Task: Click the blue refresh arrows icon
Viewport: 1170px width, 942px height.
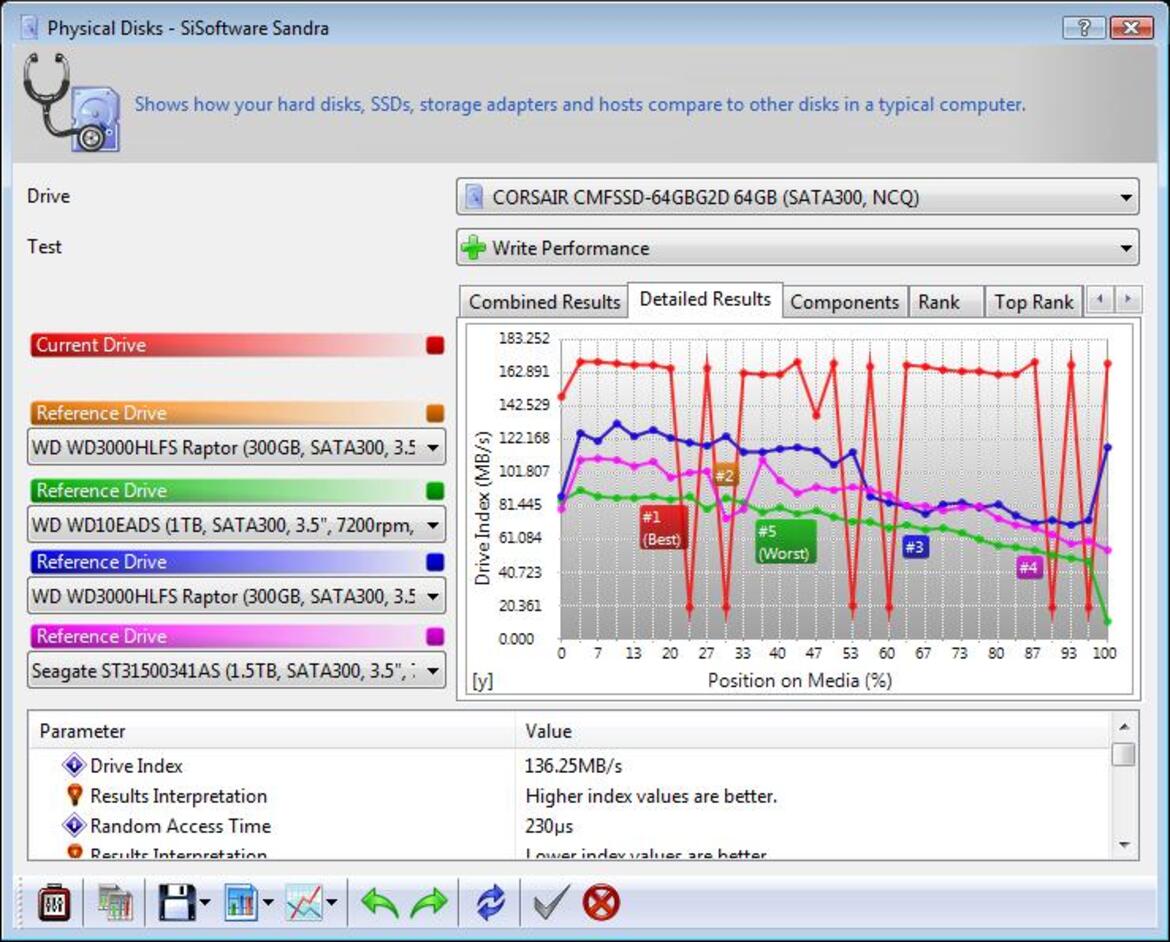Action: pos(490,903)
